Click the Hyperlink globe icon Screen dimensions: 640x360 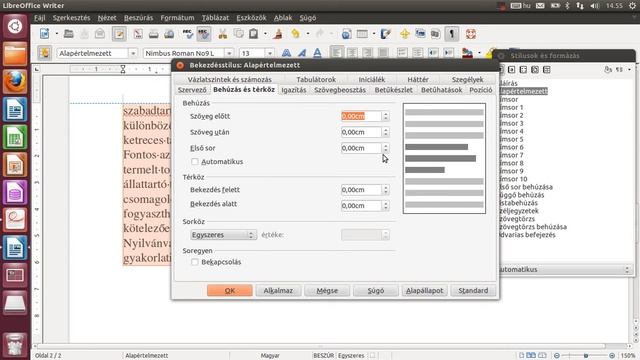tap(346, 34)
